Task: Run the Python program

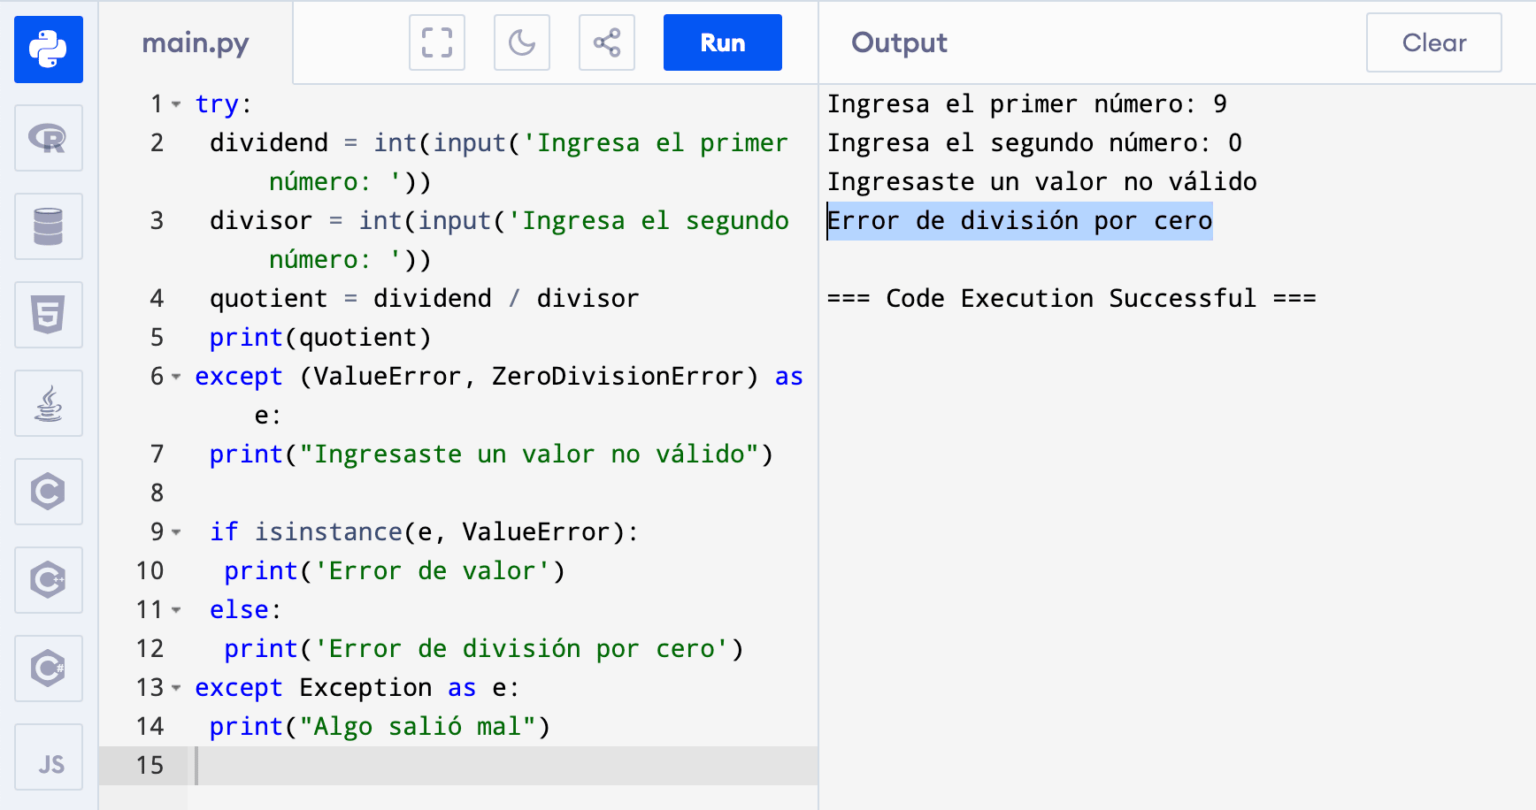Action: 722,42
